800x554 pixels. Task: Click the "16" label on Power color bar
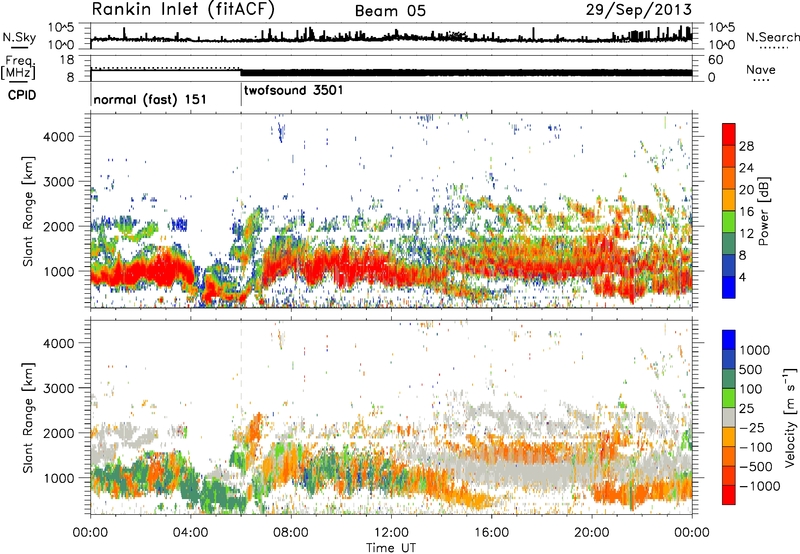[746, 212]
